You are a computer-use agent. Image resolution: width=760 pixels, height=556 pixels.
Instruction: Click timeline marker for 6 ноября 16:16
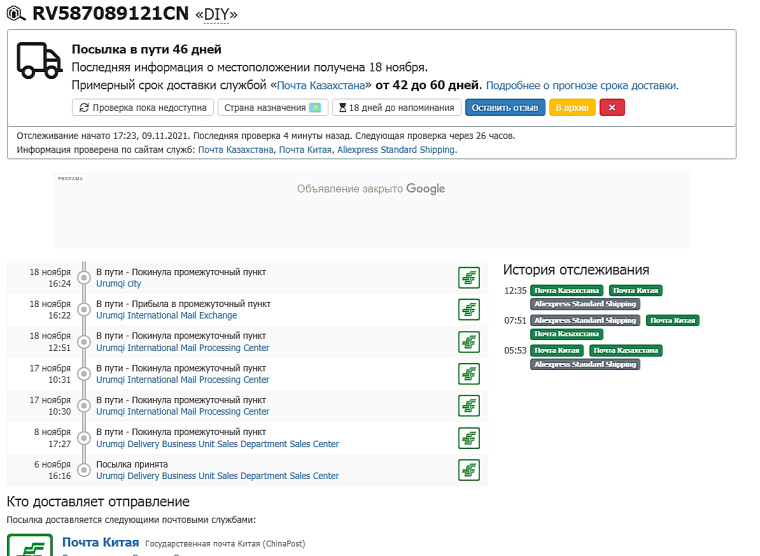coord(84,470)
